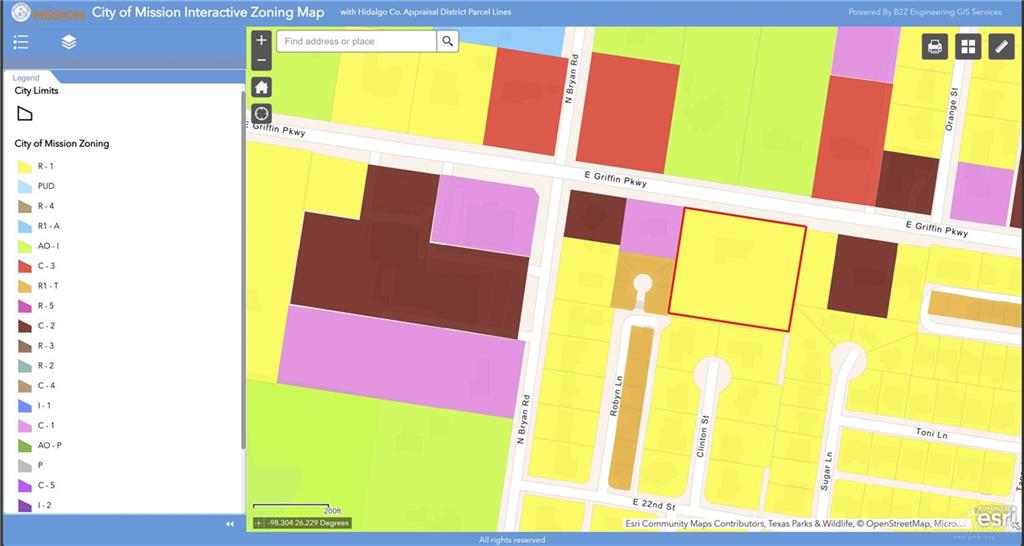This screenshot has height=546, width=1024.
Task: Zoom out with the minus button
Action: pos(261,60)
